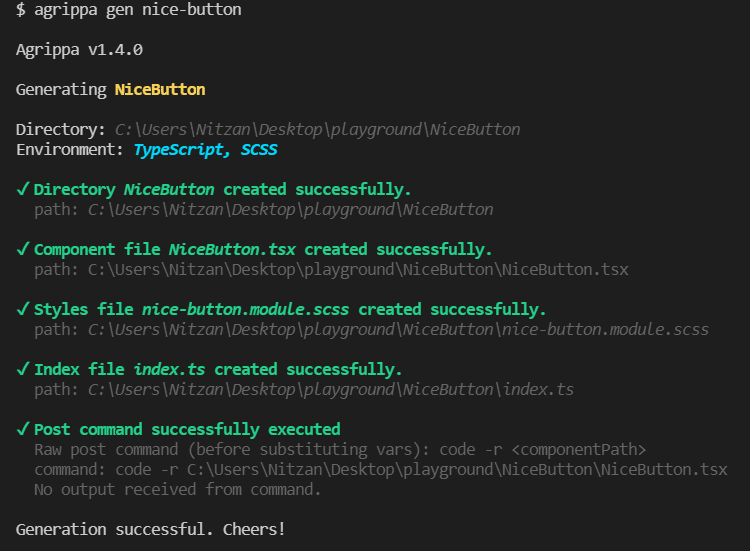750x551 pixels.
Task: Click 'Styles file nice-button.module.scss created successfully.' message
Action: (x=290, y=309)
